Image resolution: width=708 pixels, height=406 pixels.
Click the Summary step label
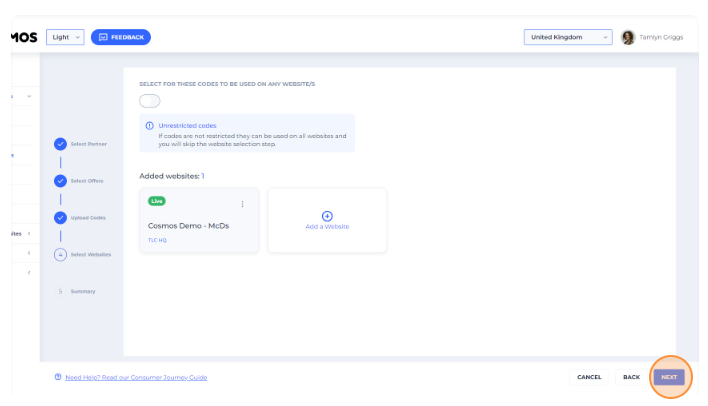click(83, 291)
